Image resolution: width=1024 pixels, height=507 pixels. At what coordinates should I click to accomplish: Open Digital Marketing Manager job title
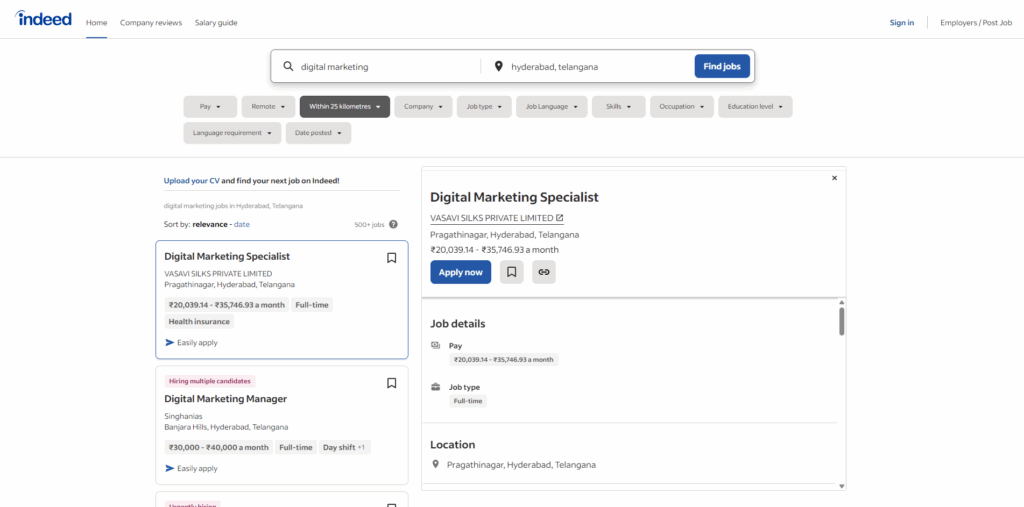click(225, 399)
